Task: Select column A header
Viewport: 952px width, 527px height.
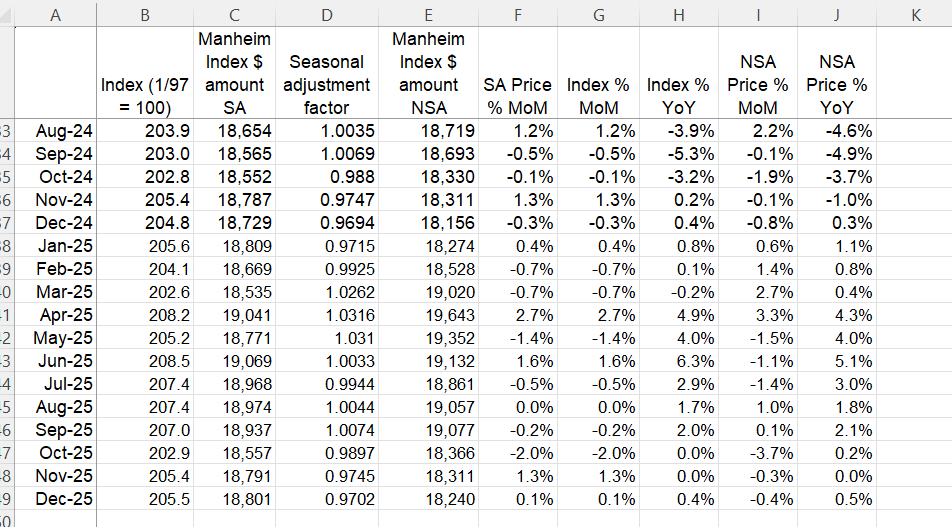Action: (x=55, y=13)
